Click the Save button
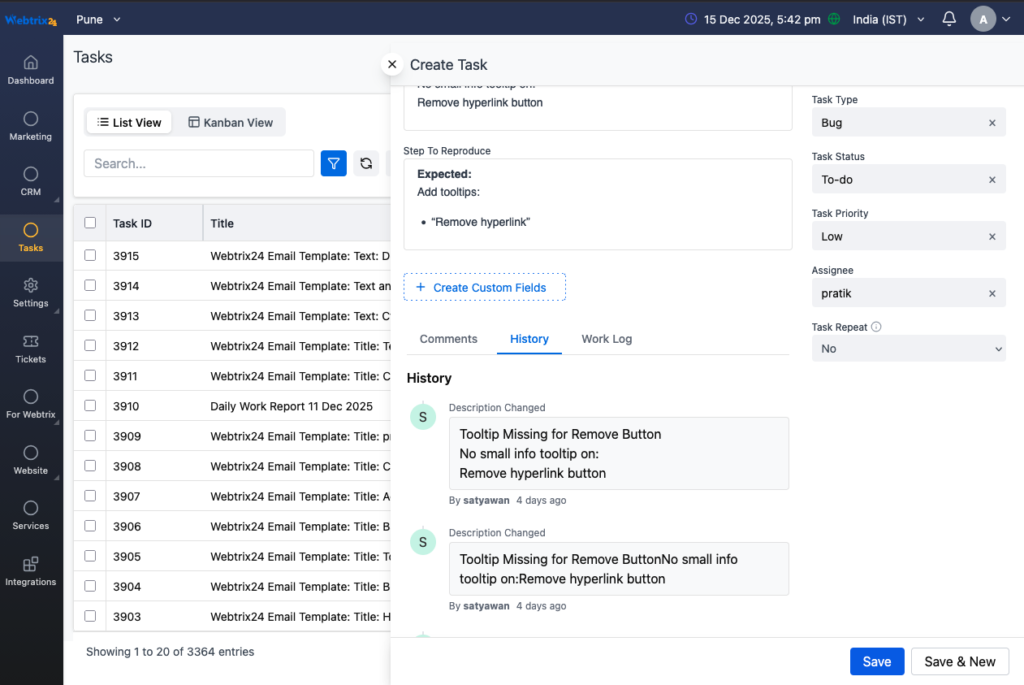 (x=876, y=661)
